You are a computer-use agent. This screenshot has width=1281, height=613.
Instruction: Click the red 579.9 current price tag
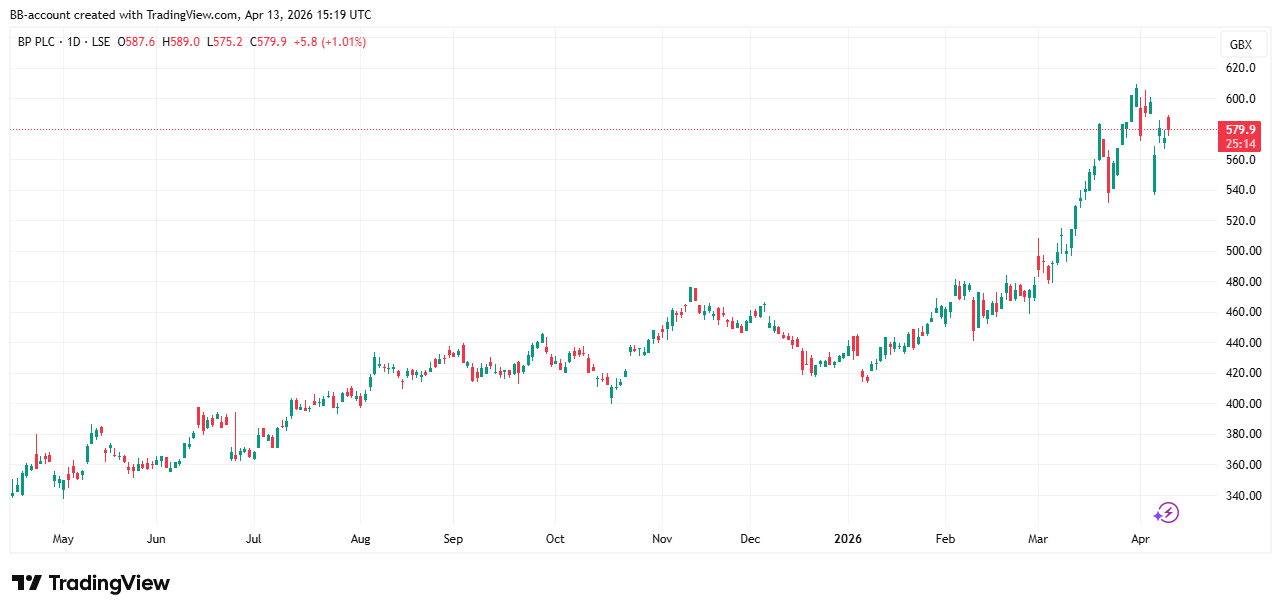click(1240, 129)
